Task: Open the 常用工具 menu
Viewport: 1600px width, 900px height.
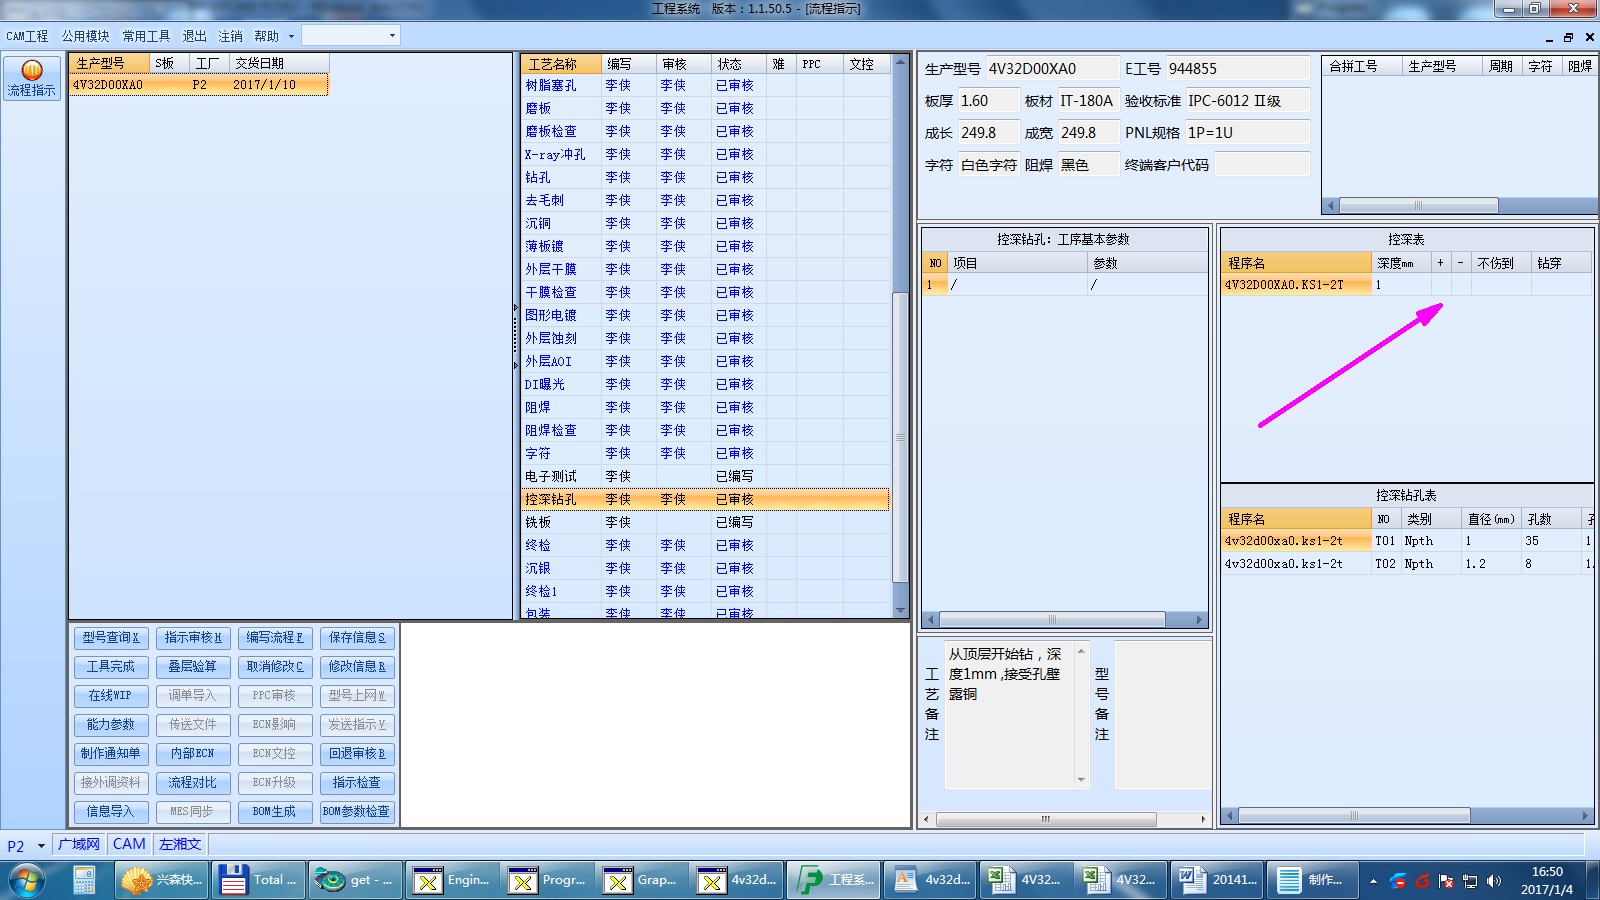Action: (x=146, y=36)
